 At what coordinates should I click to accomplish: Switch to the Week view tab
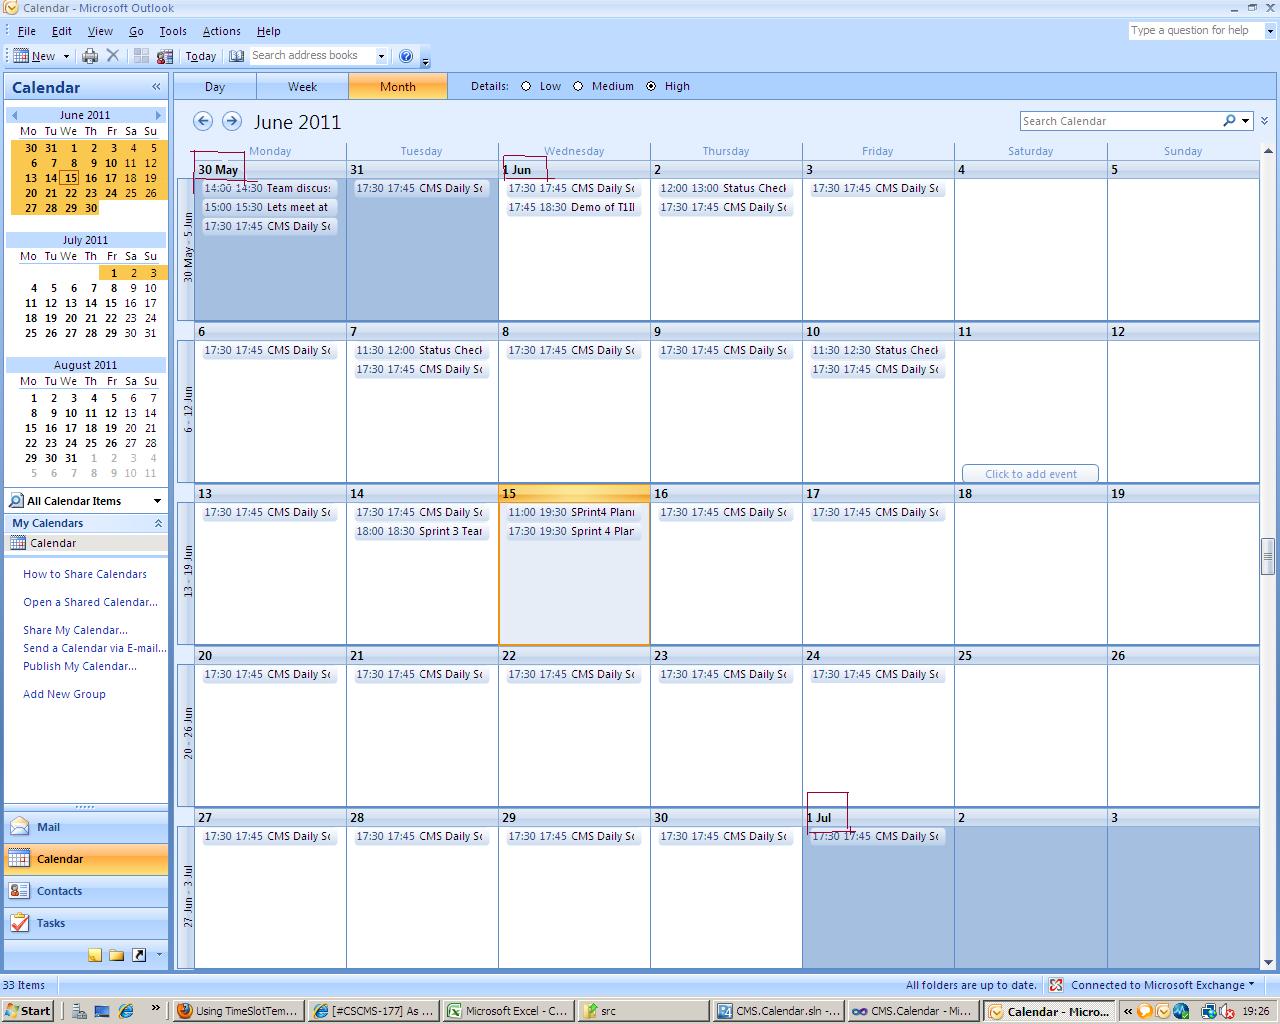coord(303,86)
